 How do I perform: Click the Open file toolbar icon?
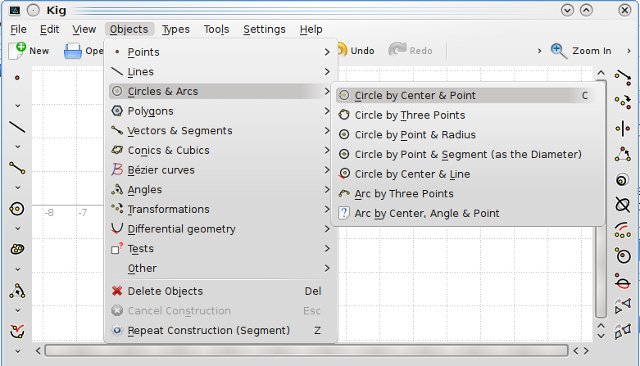click(x=73, y=51)
